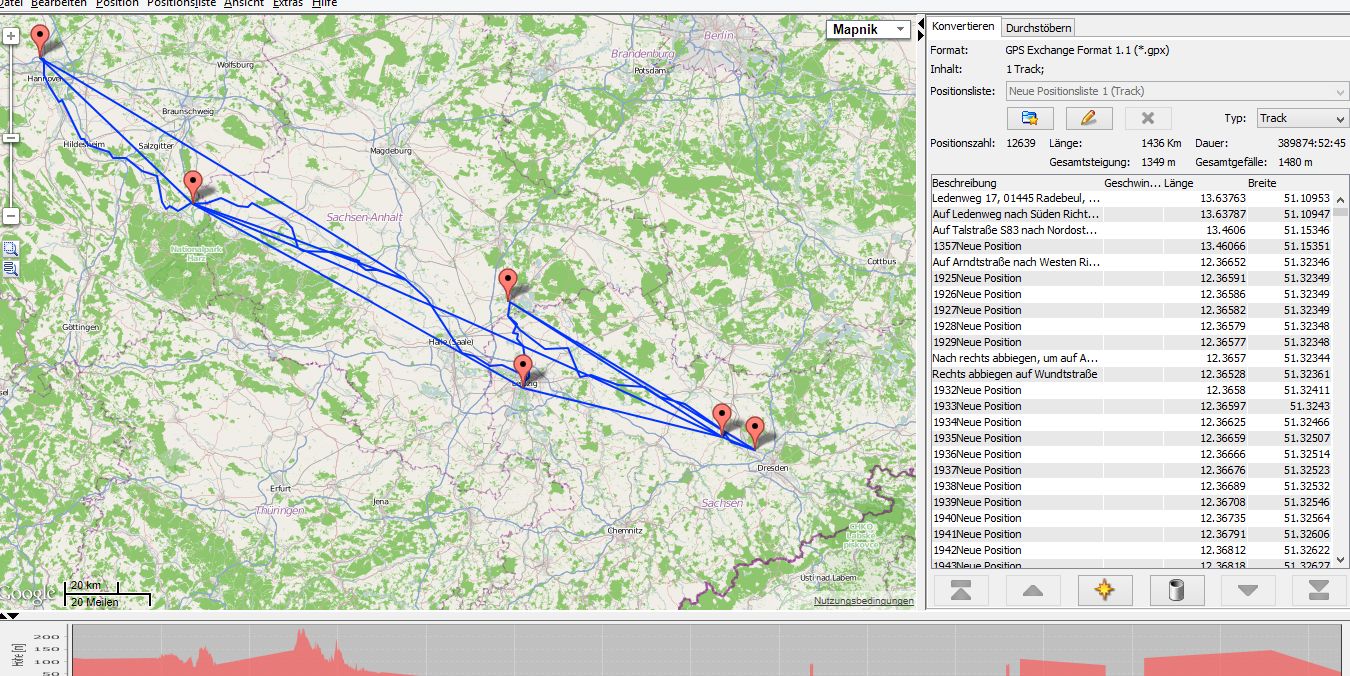Move selected position down one row
Viewport: 1350px width, 676px height.
[1248, 591]
